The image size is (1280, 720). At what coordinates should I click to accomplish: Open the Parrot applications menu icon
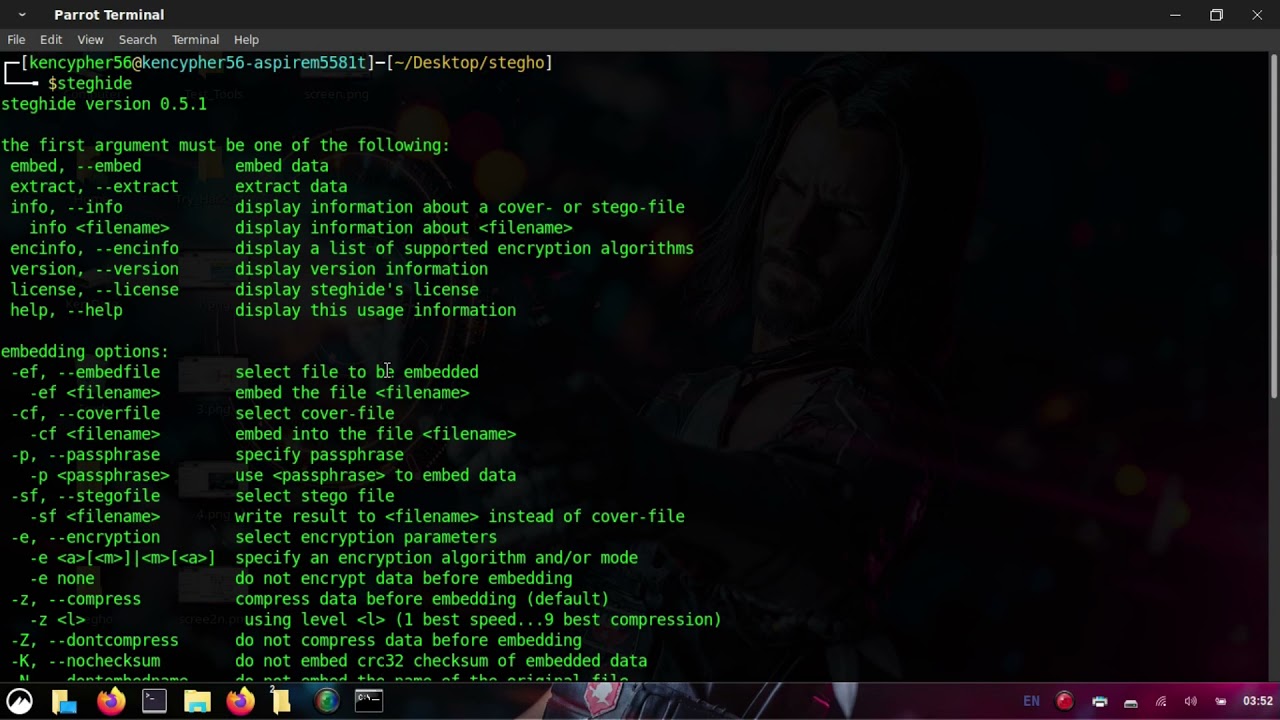pyautogui.click(x=19, y=701)
